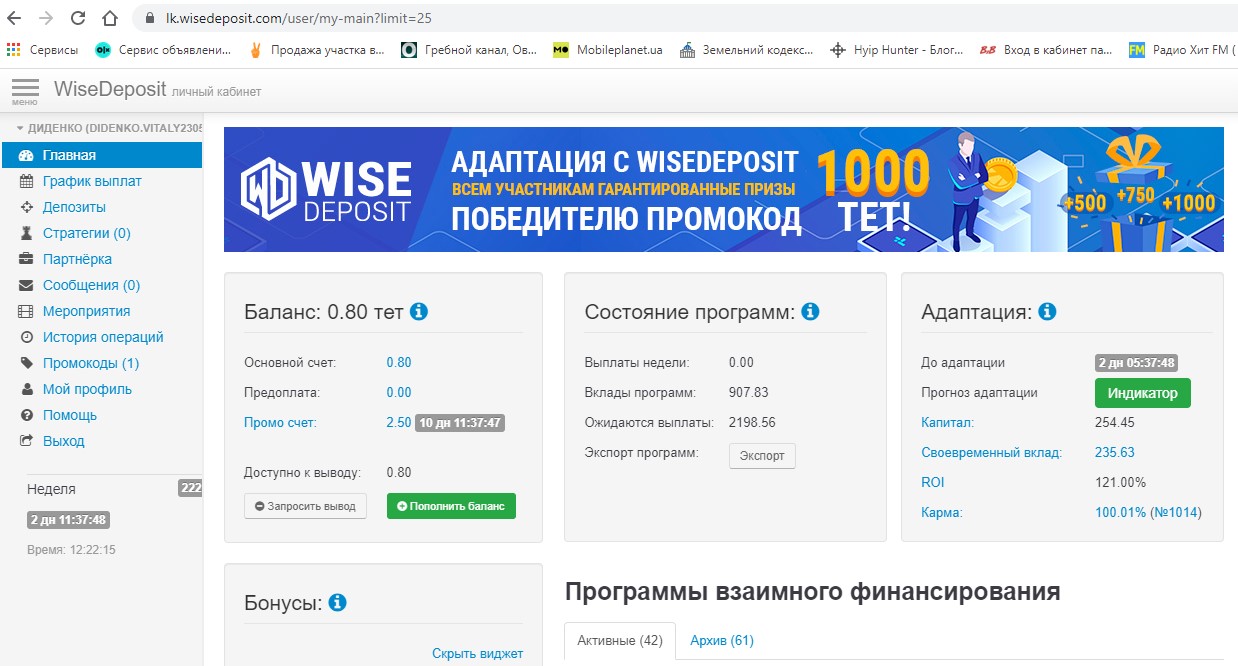Click info icon next to Адаптация
The image size is (1238, 666).
pos(1047,312)
